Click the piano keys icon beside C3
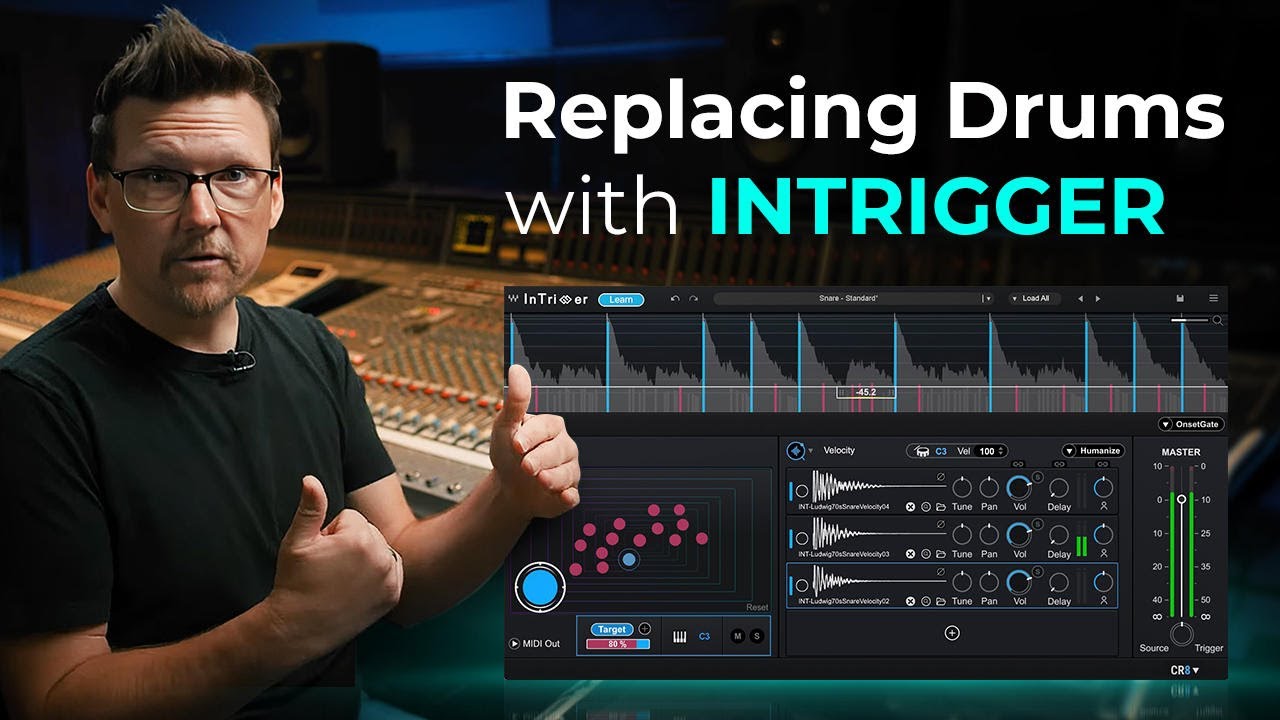 679,636
